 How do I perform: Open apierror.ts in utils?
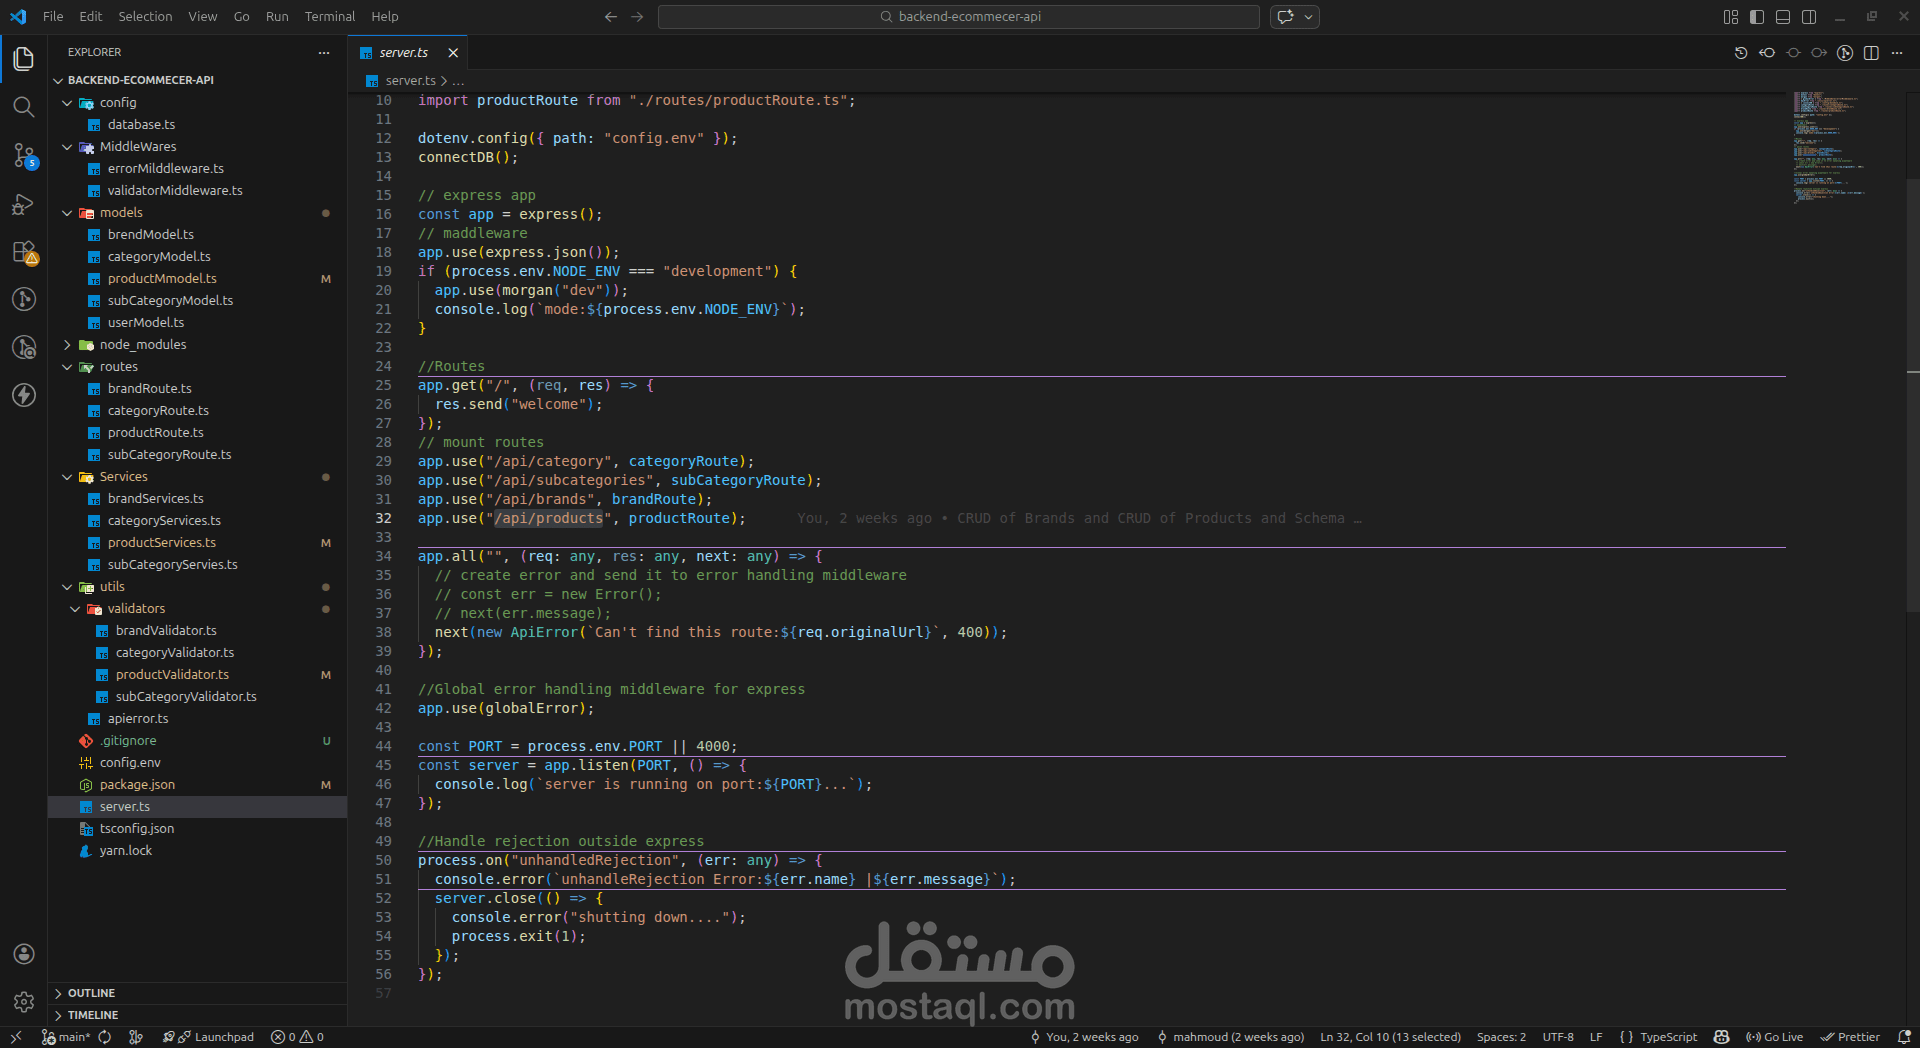point(198,719)
